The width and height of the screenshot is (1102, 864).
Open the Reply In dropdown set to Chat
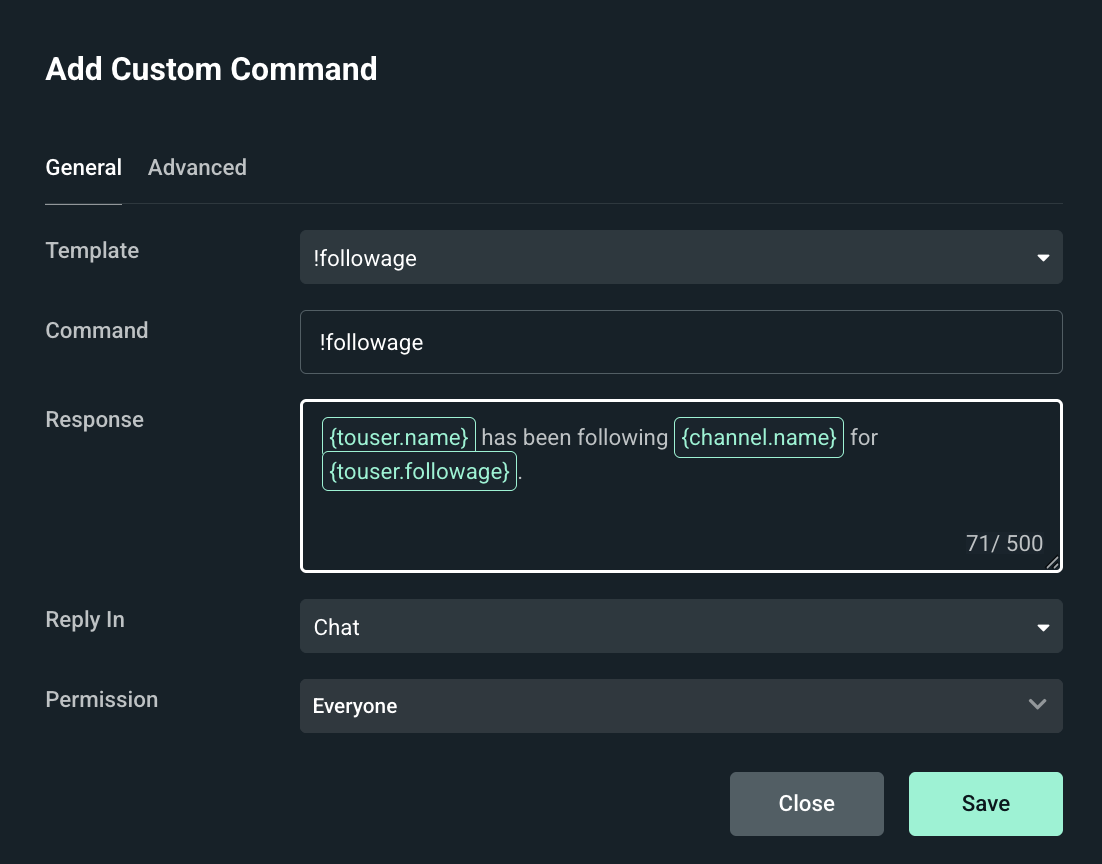[681, 626]
